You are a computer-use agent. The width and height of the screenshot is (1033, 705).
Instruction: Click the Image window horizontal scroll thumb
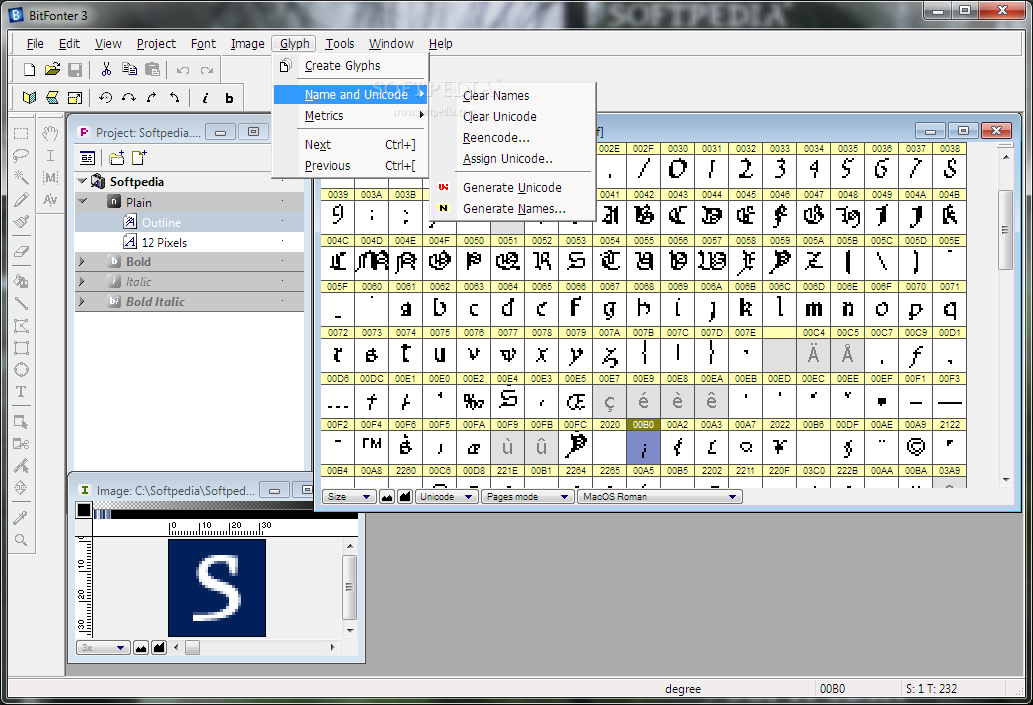(192, 648)
